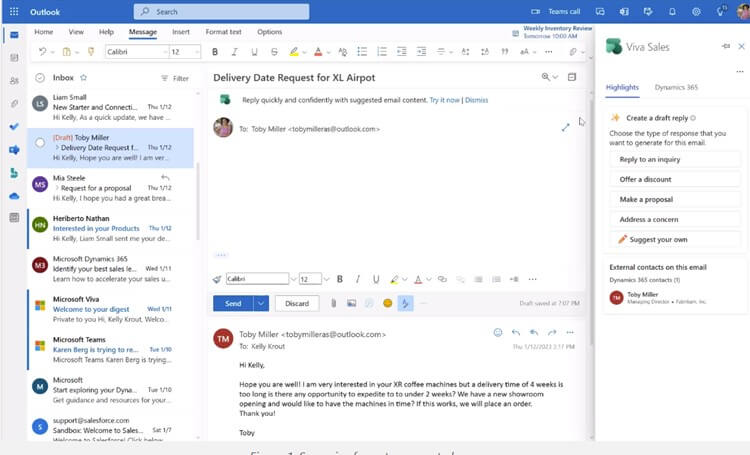Toggle favorite star next to Inbox

point(84,78)
